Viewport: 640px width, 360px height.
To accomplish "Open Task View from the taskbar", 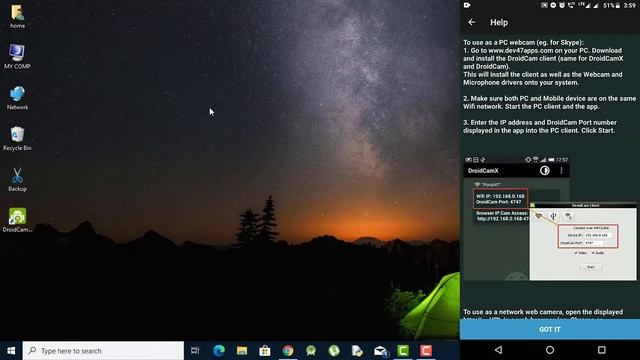I will click(195, 351).
